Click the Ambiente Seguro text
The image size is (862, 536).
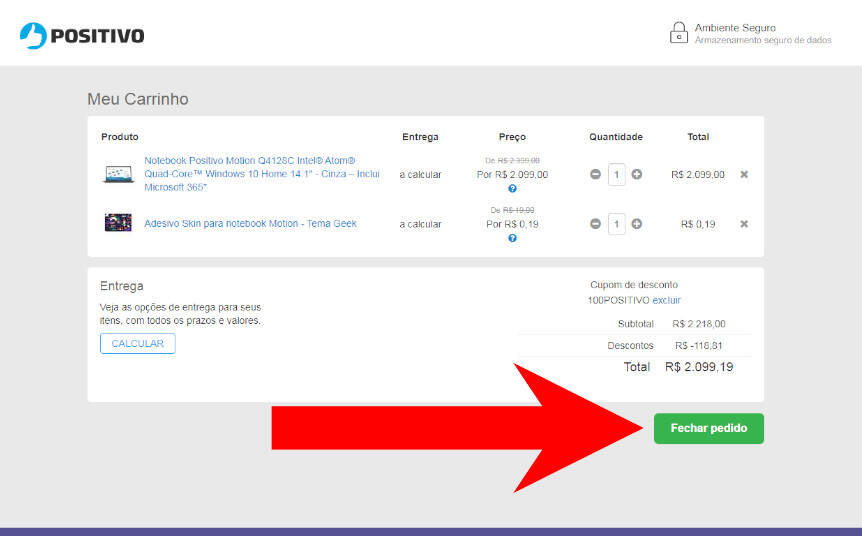tap(735, 27)
